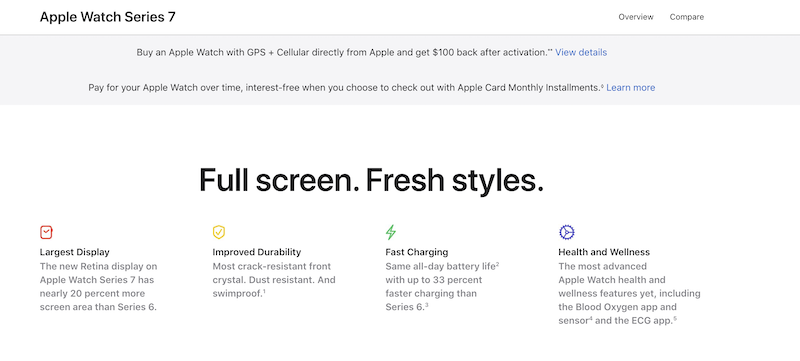Open the Overview tab
Screen dimensions: 800x361
click(636, 17)
